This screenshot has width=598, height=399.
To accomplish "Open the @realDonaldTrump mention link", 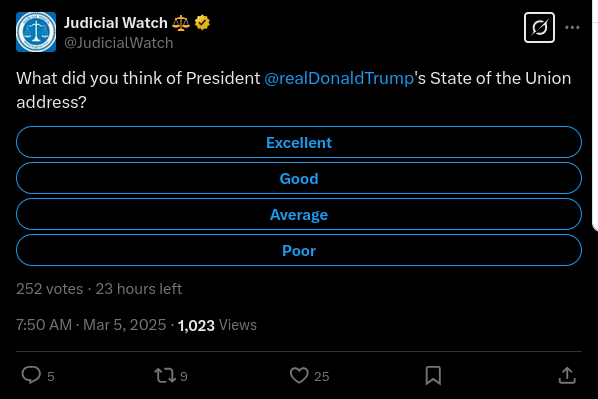I will (x=339, y=78).
